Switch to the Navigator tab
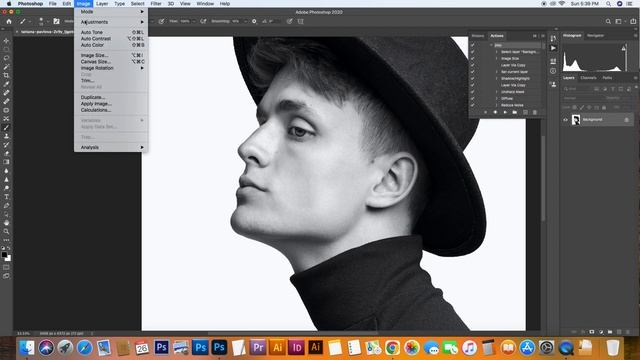The image size is (640, 360). pyautogui.click(x=595, y=36)
